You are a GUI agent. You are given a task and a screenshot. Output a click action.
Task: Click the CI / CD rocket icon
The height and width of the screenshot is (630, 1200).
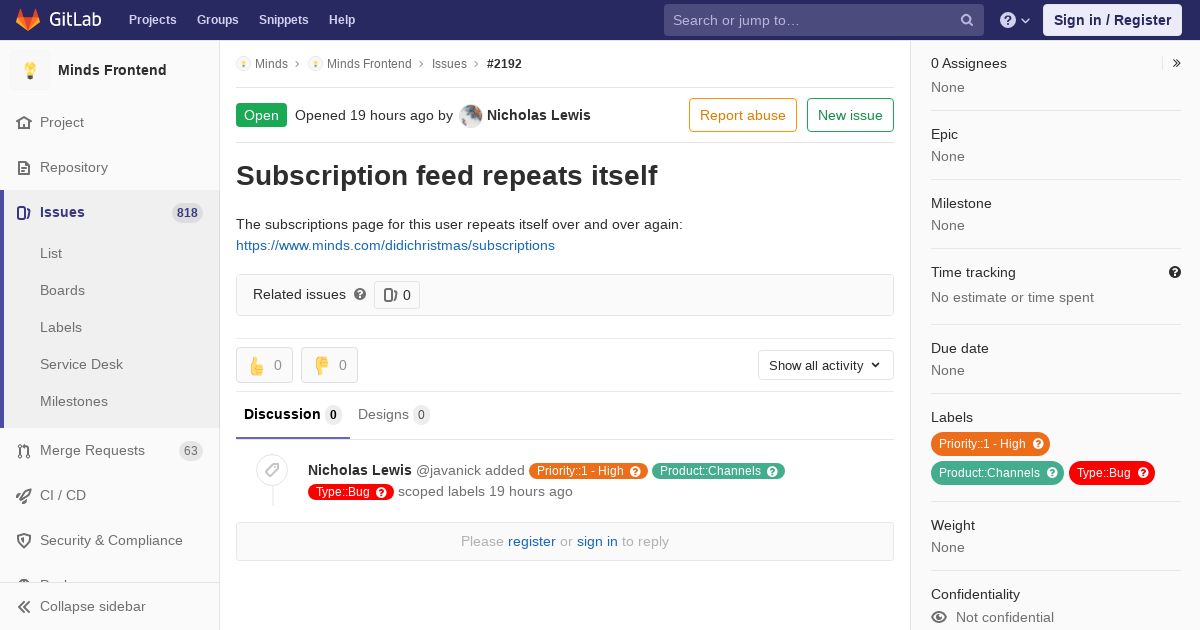[24, 495]
